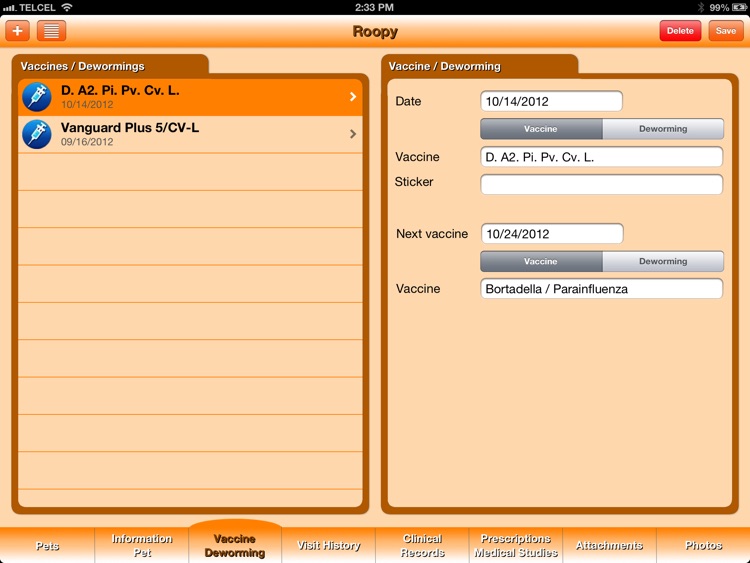Switch to the Attachments tab

[609, 545]
